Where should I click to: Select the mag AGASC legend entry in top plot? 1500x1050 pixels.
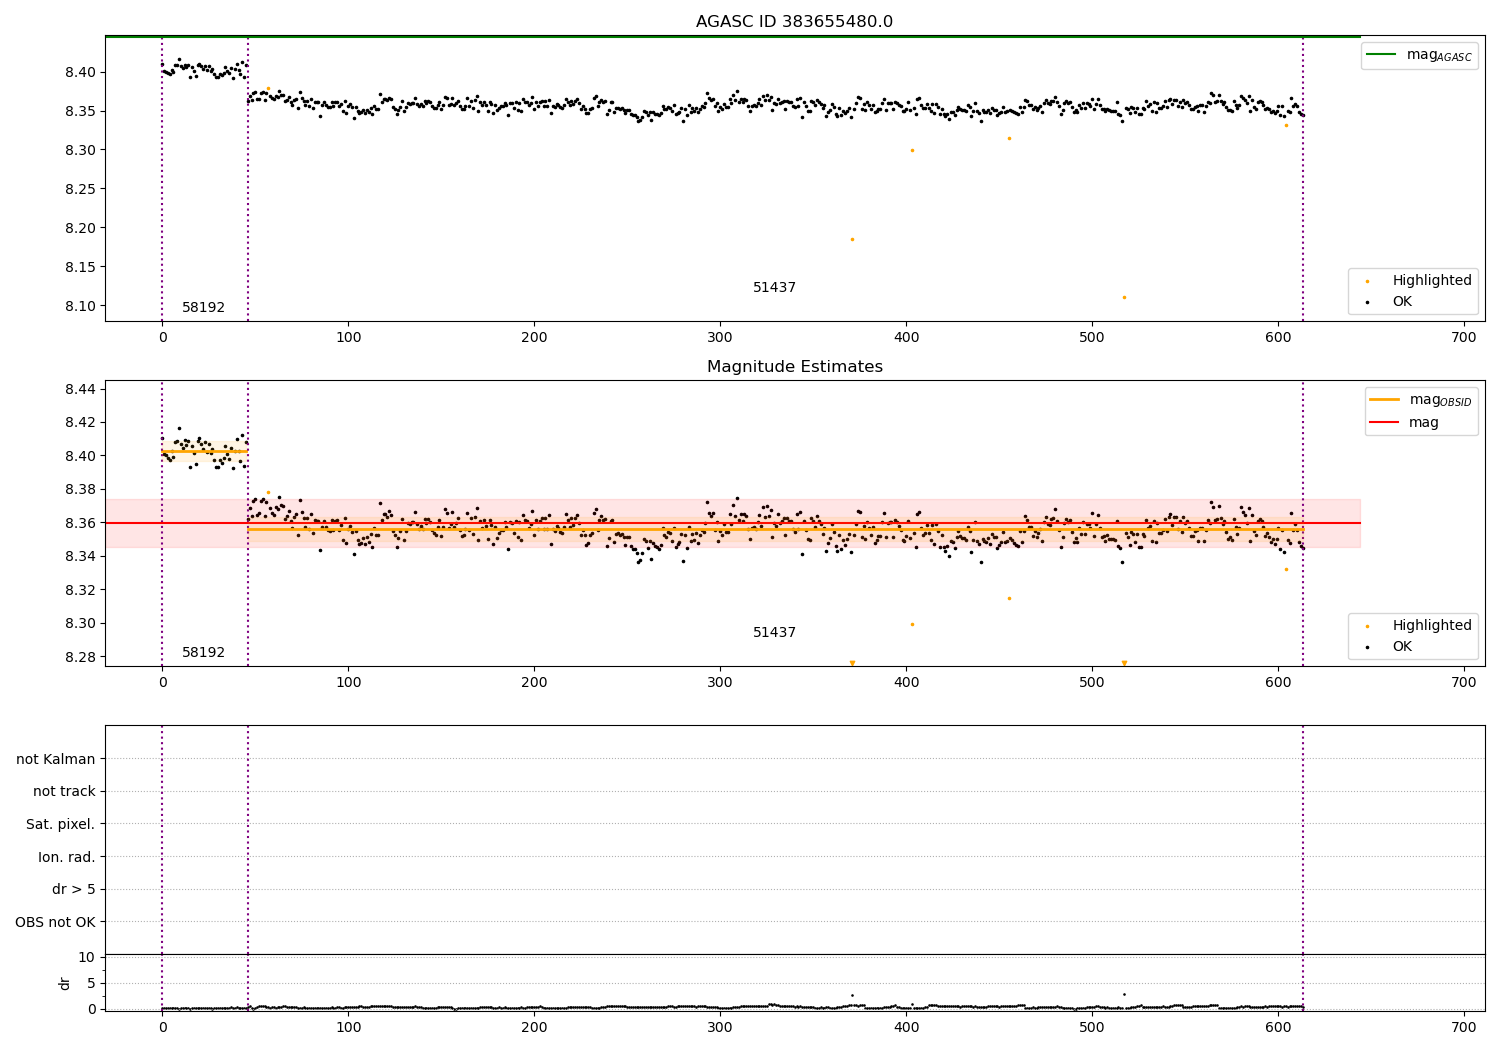(x=1419, y=55)
